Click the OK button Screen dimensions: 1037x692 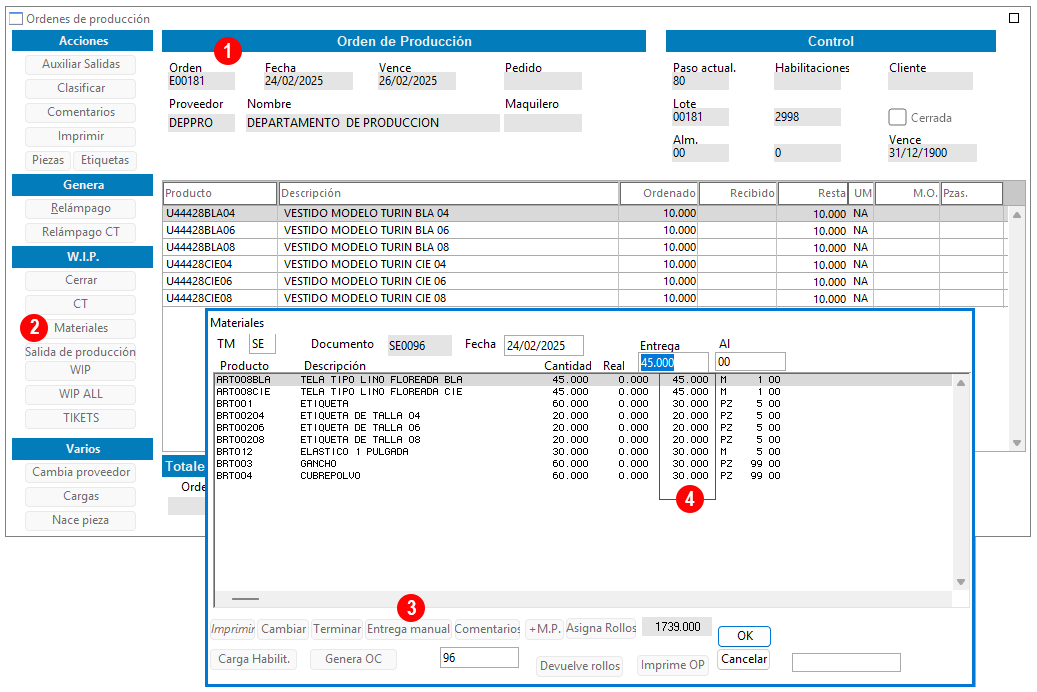745,636
